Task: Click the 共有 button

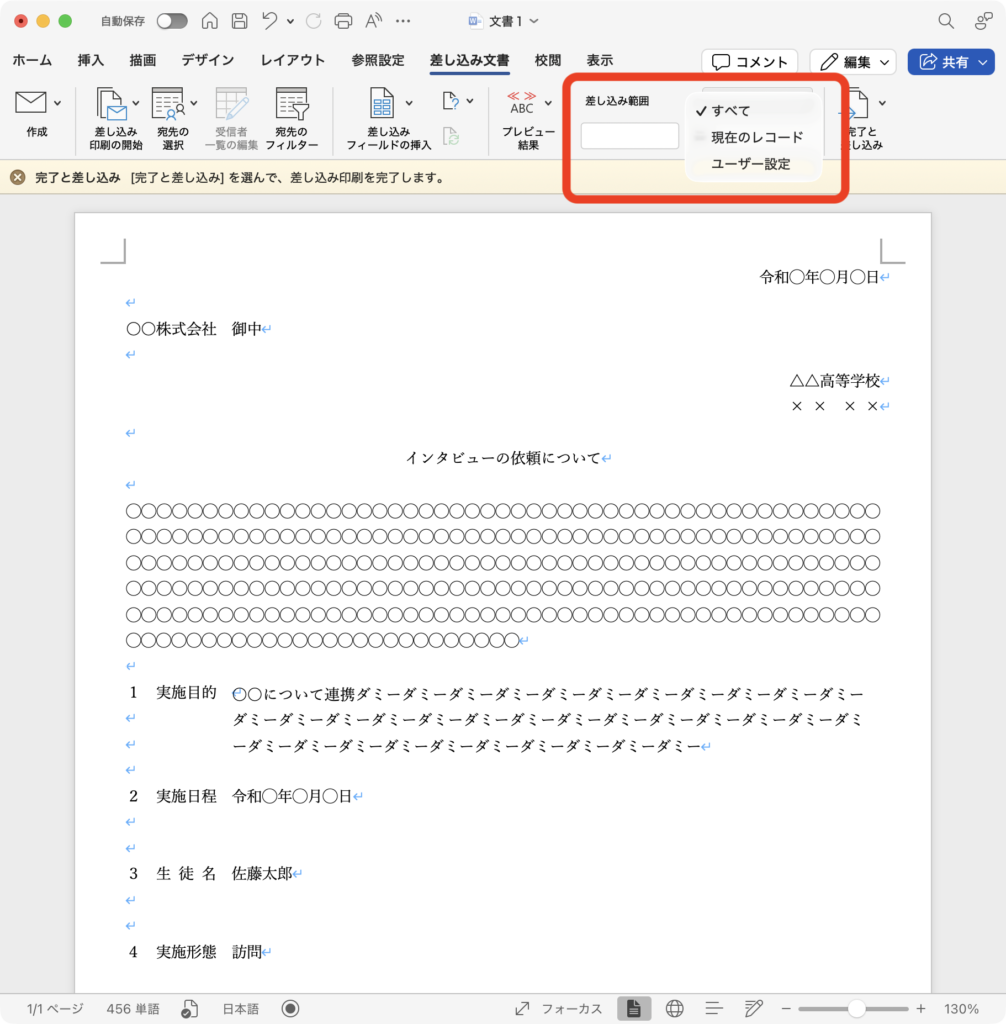Action: point(950,62)
